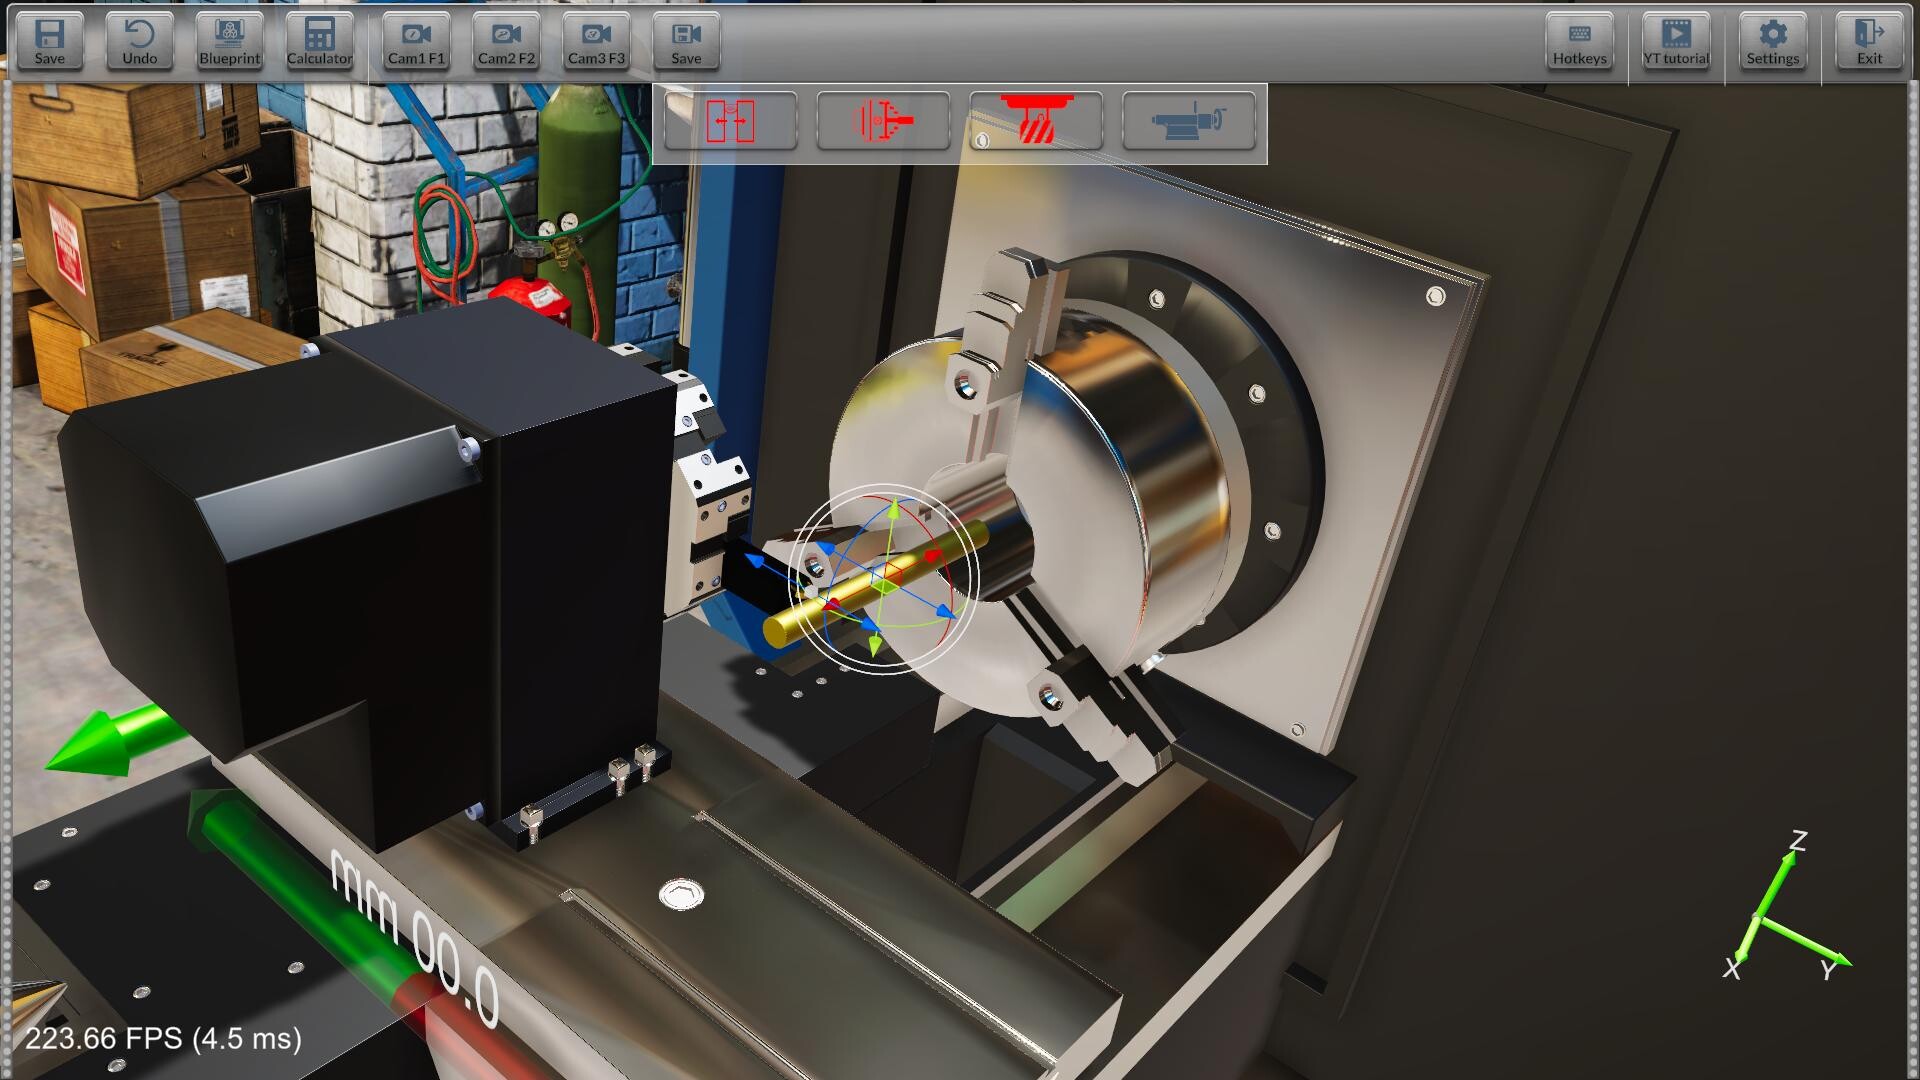Open the Settings panel
1920x1080 pixels.
point(1772,40)
